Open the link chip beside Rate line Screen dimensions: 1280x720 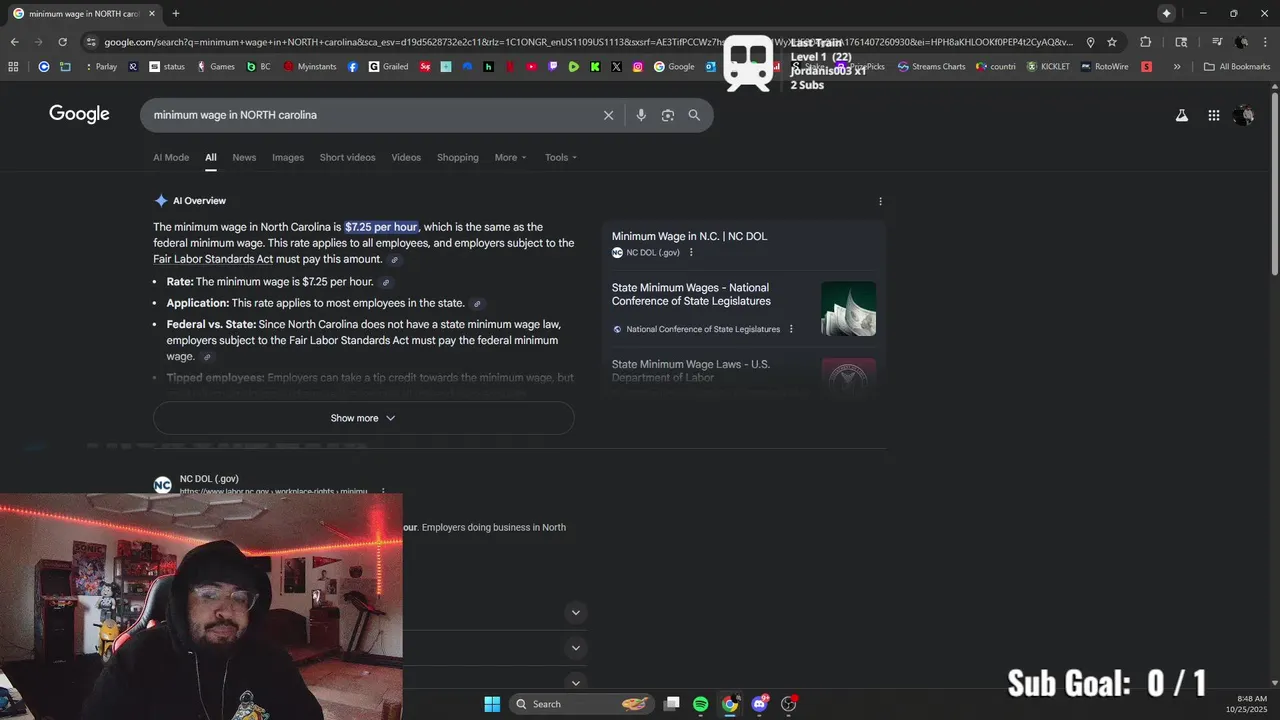tap(386, 283)
